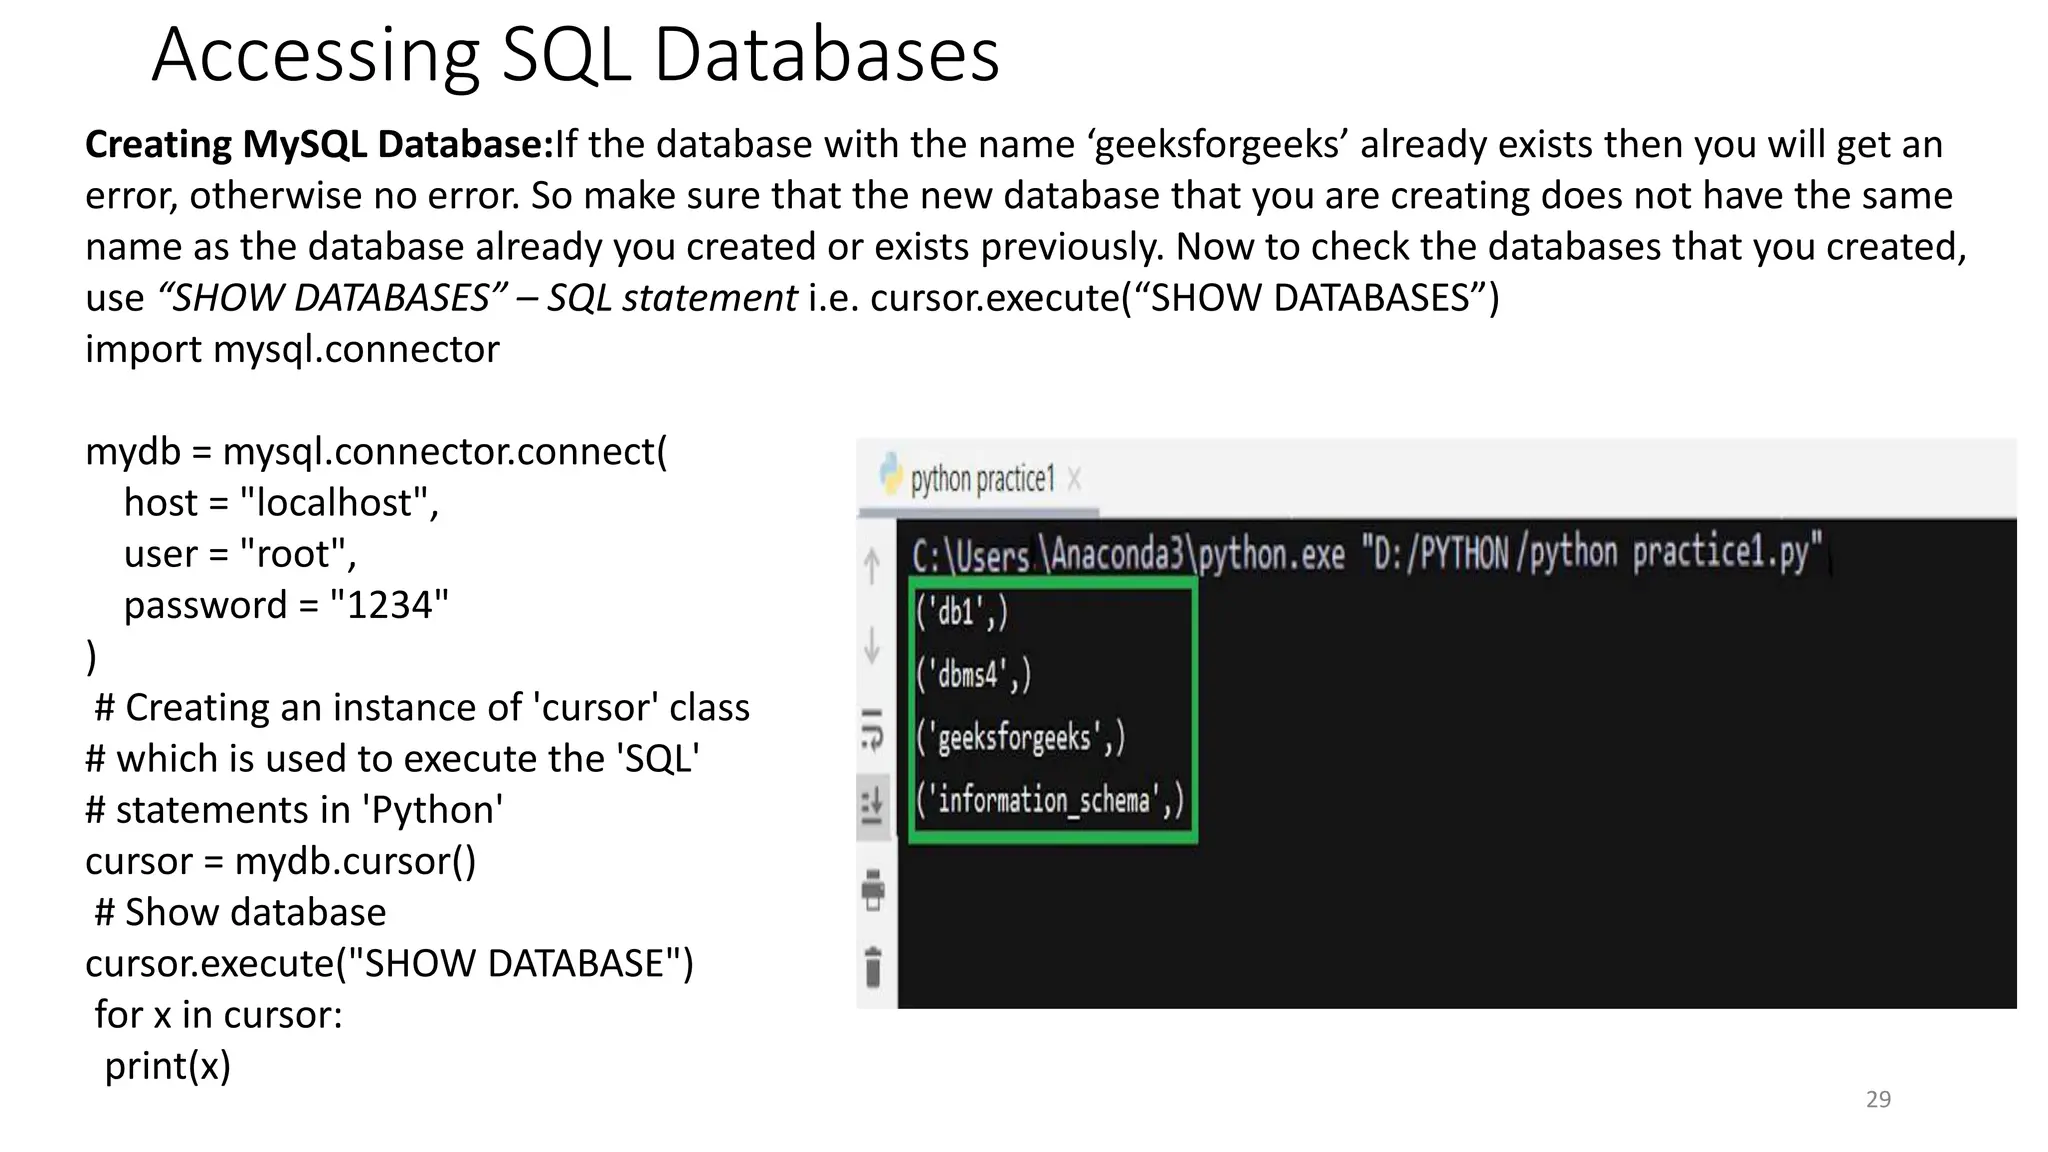Click the ('db1',) output line
2048x1152 pixels.
(x=962, y=611)
